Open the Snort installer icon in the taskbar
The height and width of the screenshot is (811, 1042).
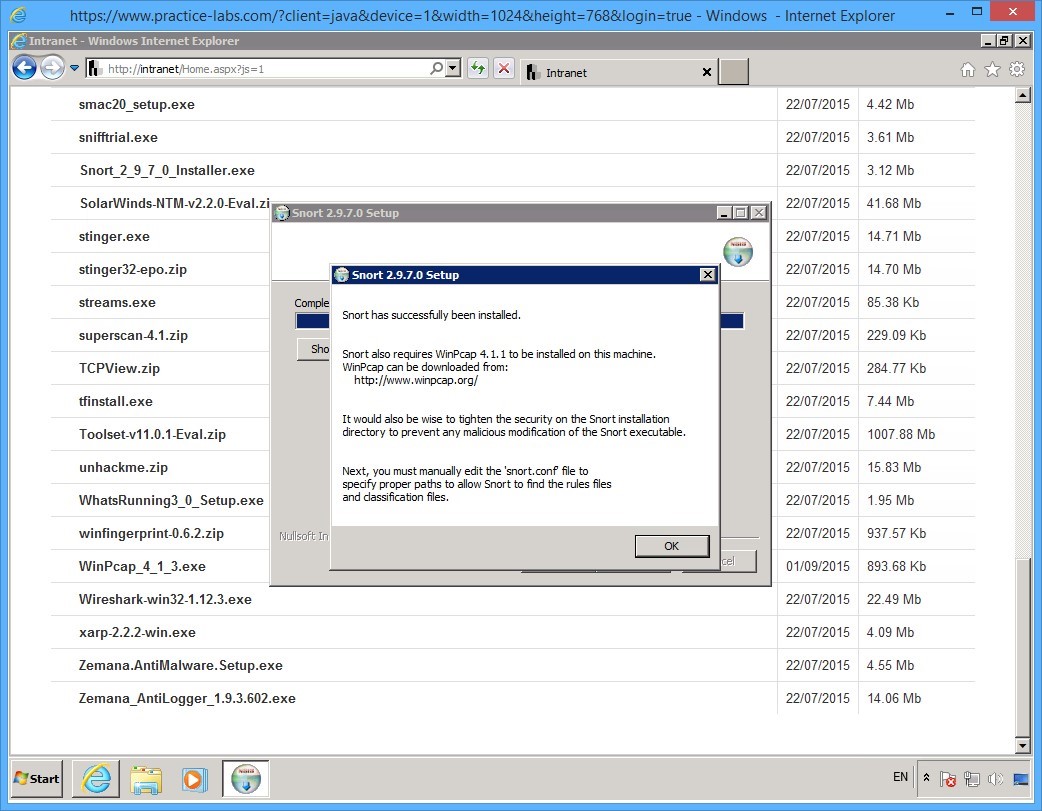(244, 779)
